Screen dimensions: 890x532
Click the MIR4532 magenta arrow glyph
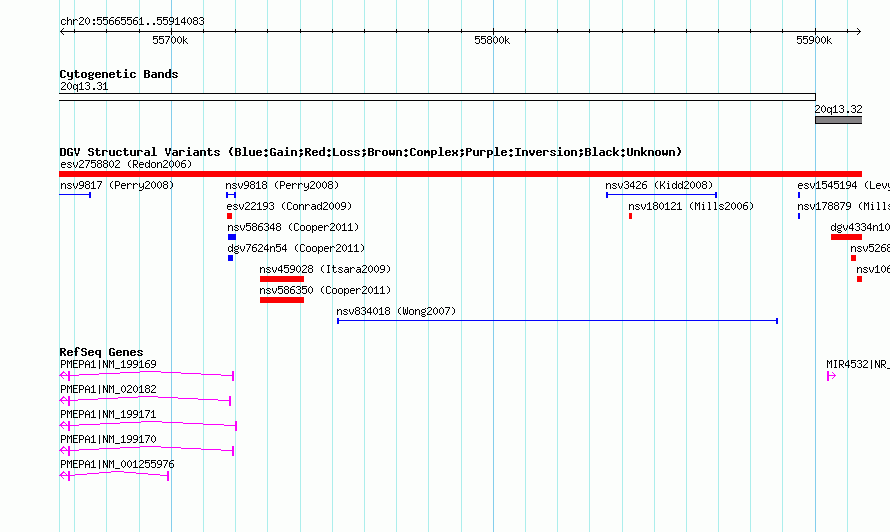(x=832, y=376)
